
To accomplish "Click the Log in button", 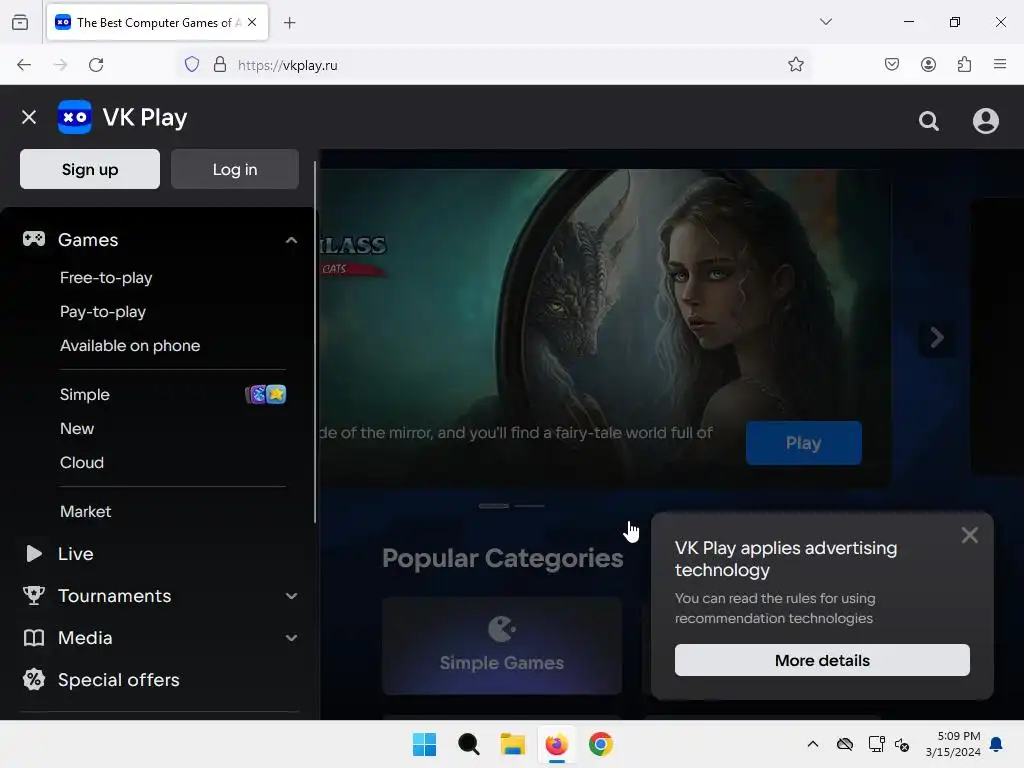I will tap(235, 169).
